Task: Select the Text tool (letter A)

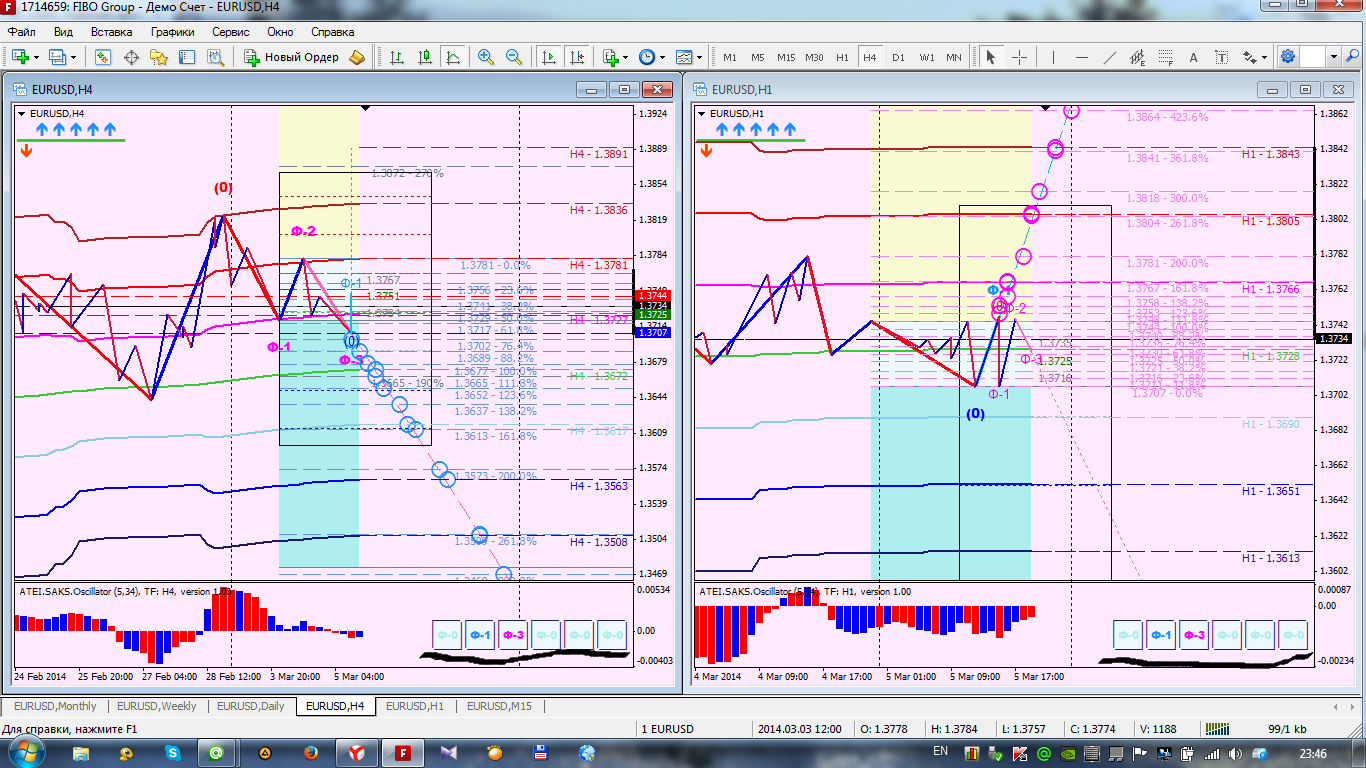Action: click(x=1194, y=57)
